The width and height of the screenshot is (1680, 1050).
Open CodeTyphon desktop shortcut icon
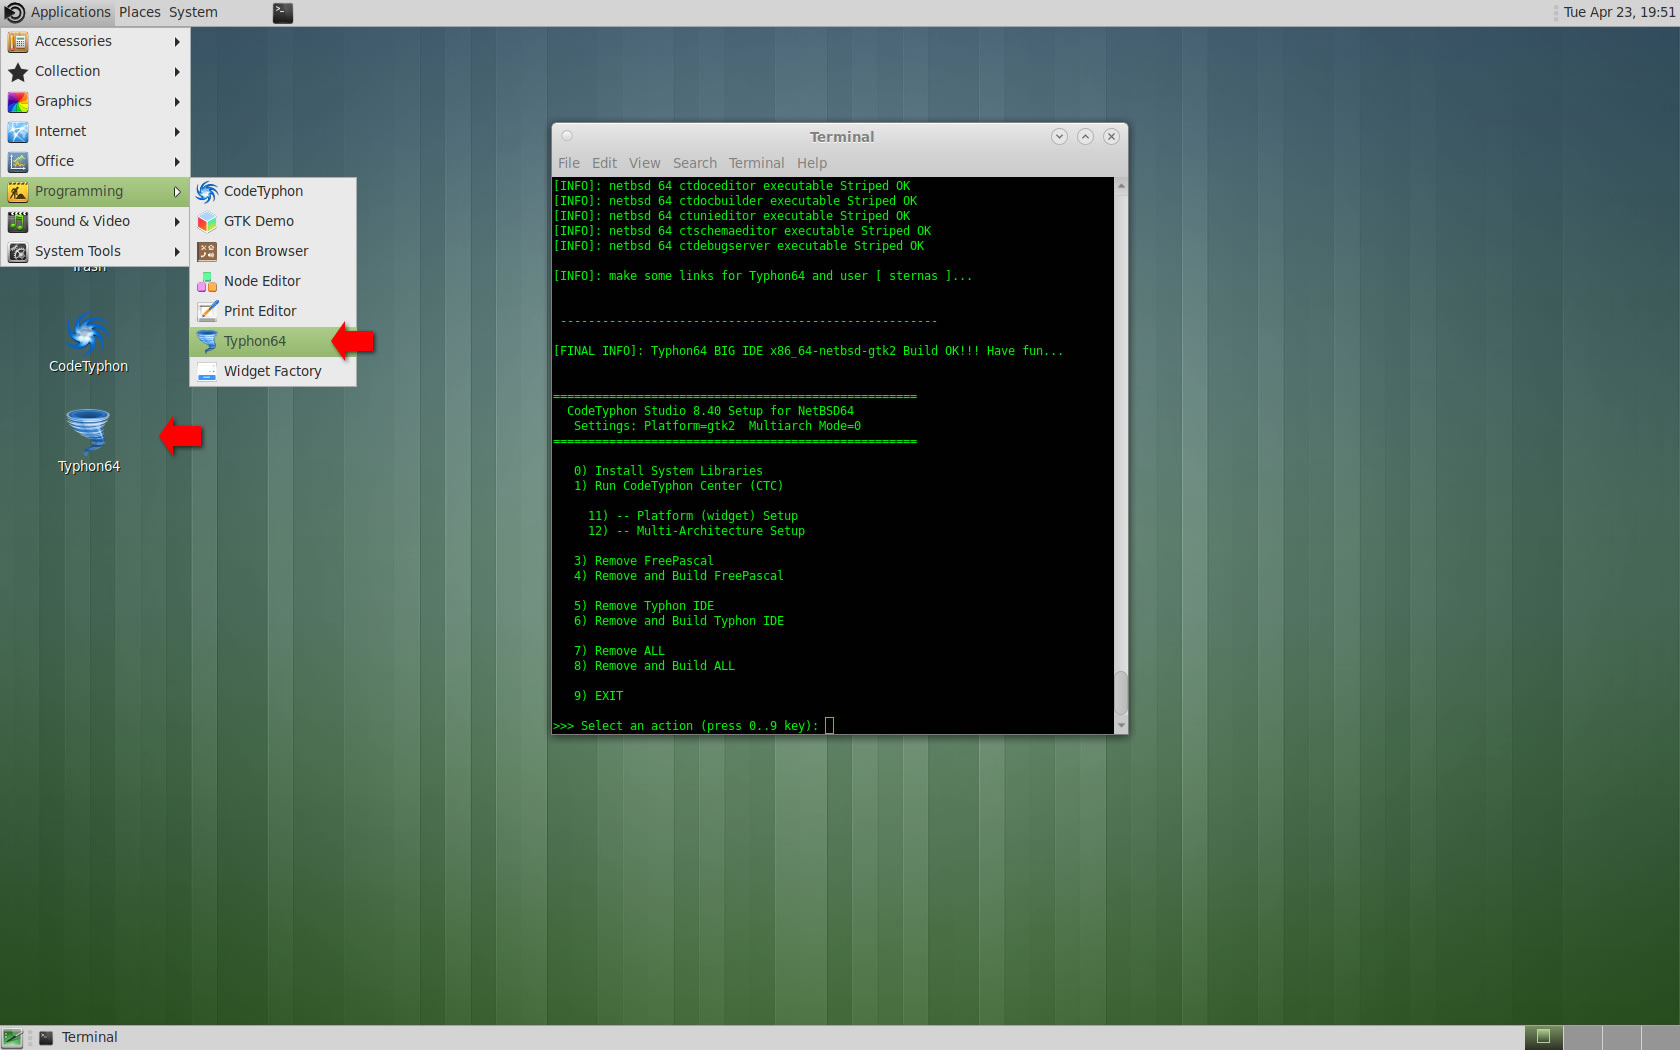point(88,333)
